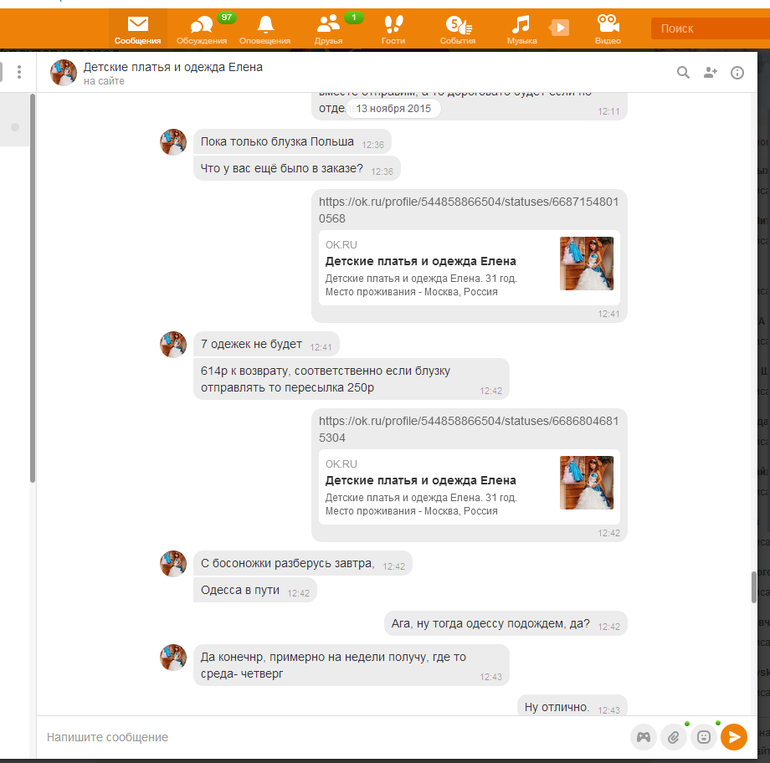Screen dimensions: 770x763
Task: Open the first ok.ru profile status link
Action: 468,210
